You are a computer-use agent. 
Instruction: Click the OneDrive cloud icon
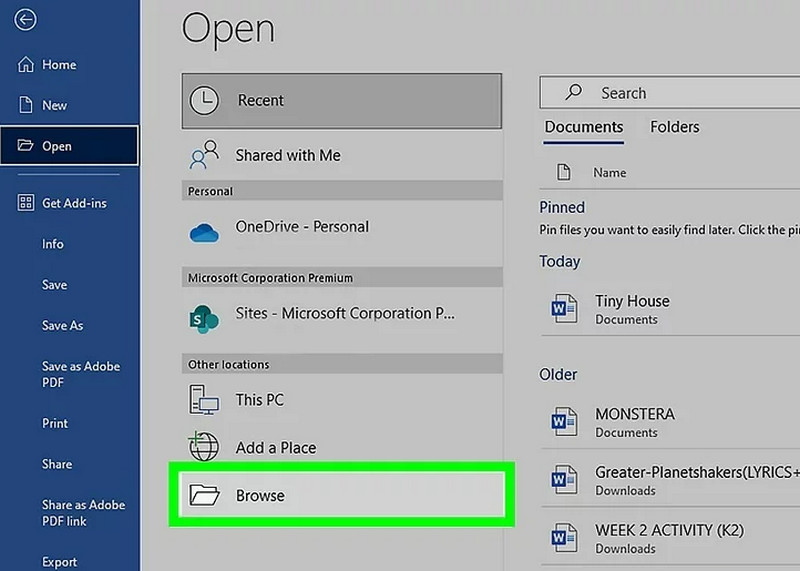204,231
